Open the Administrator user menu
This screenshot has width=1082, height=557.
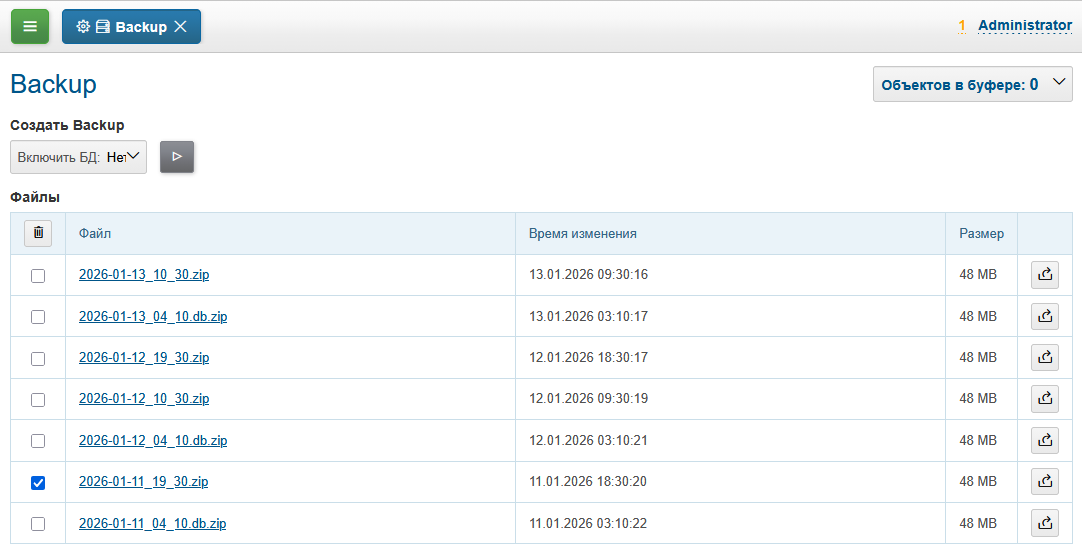[x=1024, y=26]
